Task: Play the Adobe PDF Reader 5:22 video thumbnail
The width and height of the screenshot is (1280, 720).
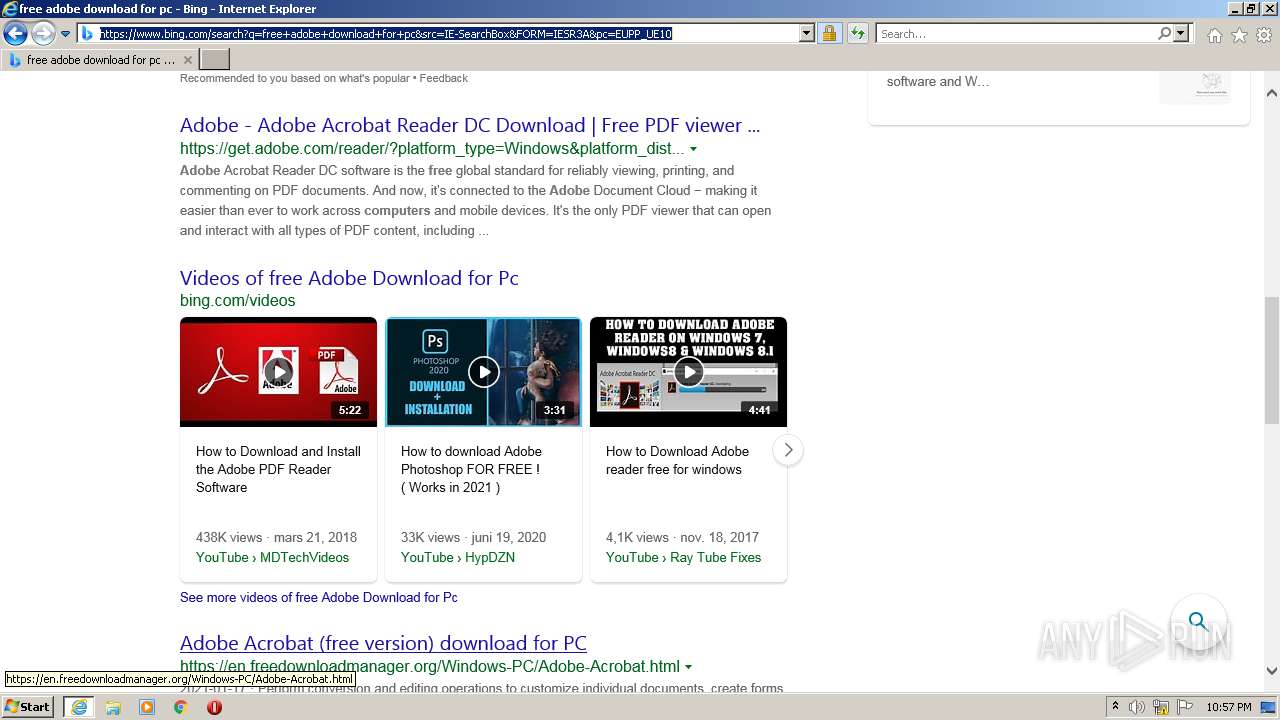Action: click(x=278, y=372)
